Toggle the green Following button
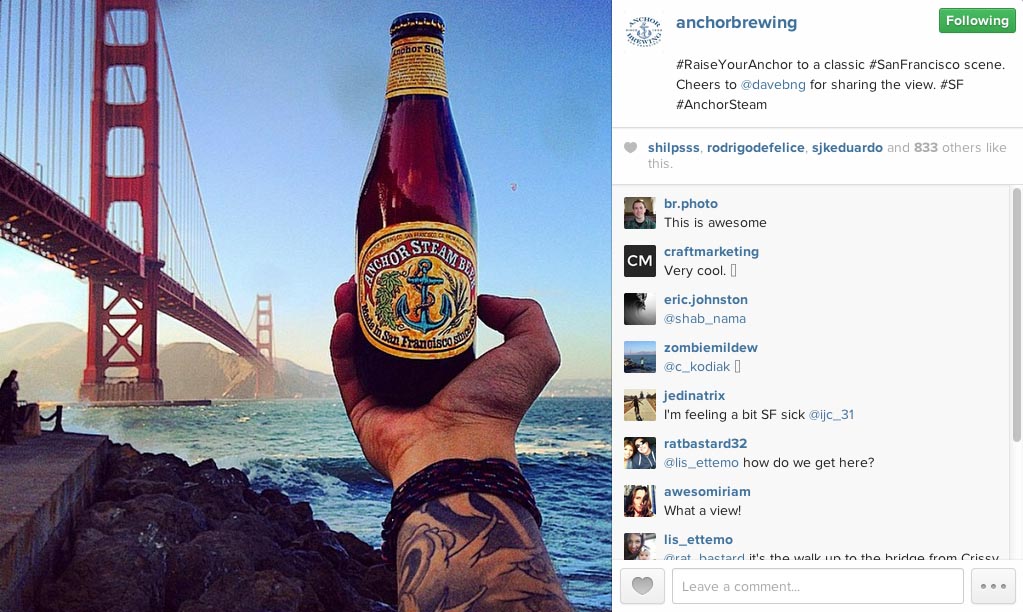The width and height of the screenshot is (1023, 612). (x=977, y=21)
